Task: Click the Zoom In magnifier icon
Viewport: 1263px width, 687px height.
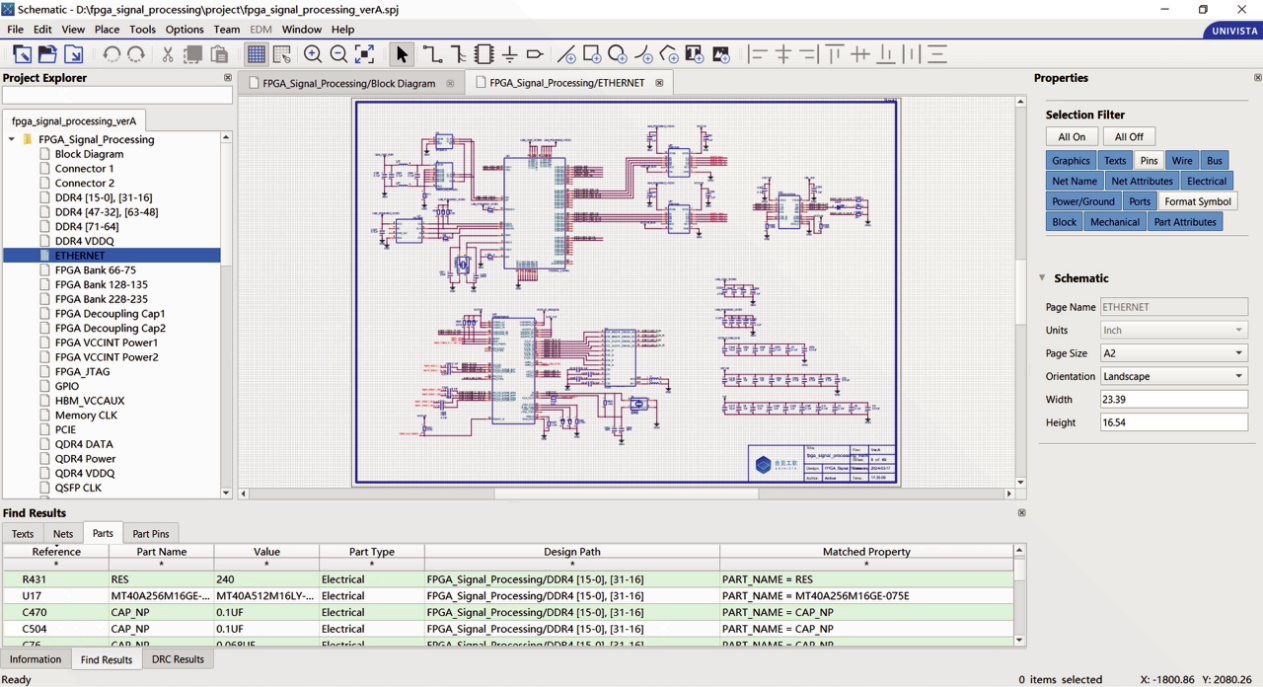Action: 313,54
